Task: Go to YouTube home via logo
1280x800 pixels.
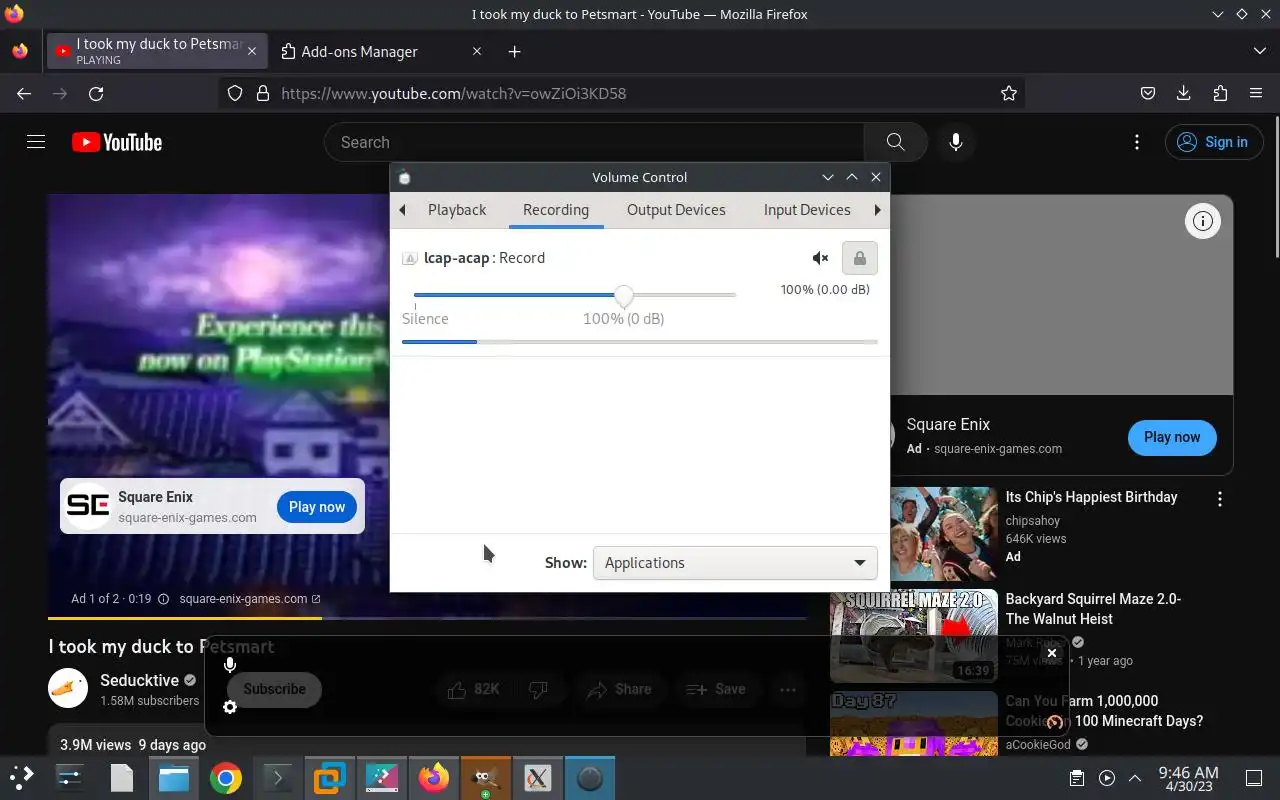Action: (117, 142)
